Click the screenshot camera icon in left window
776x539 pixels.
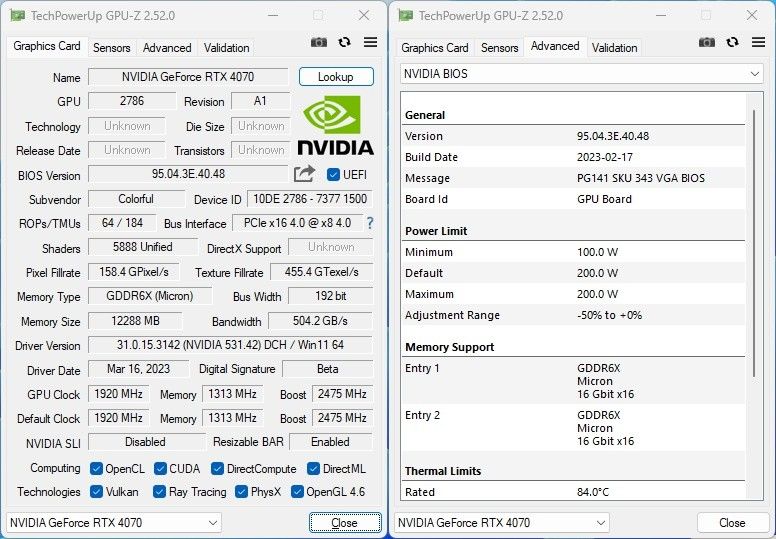(319, 43)
